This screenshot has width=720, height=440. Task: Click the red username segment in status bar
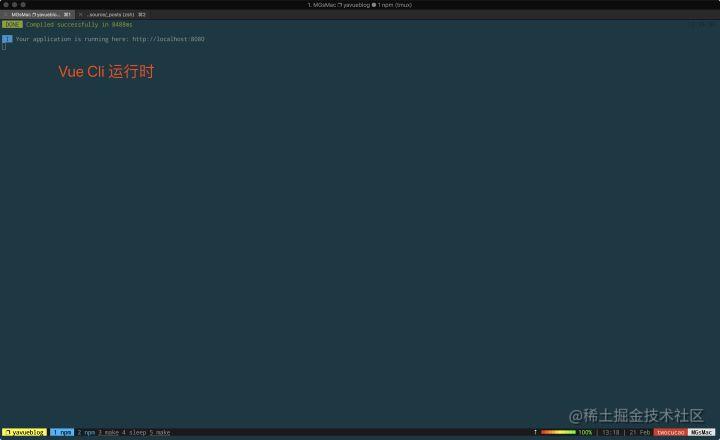670,432
